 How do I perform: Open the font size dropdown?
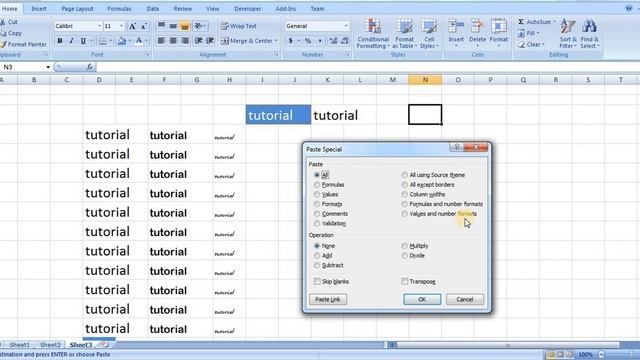[121, 26]
